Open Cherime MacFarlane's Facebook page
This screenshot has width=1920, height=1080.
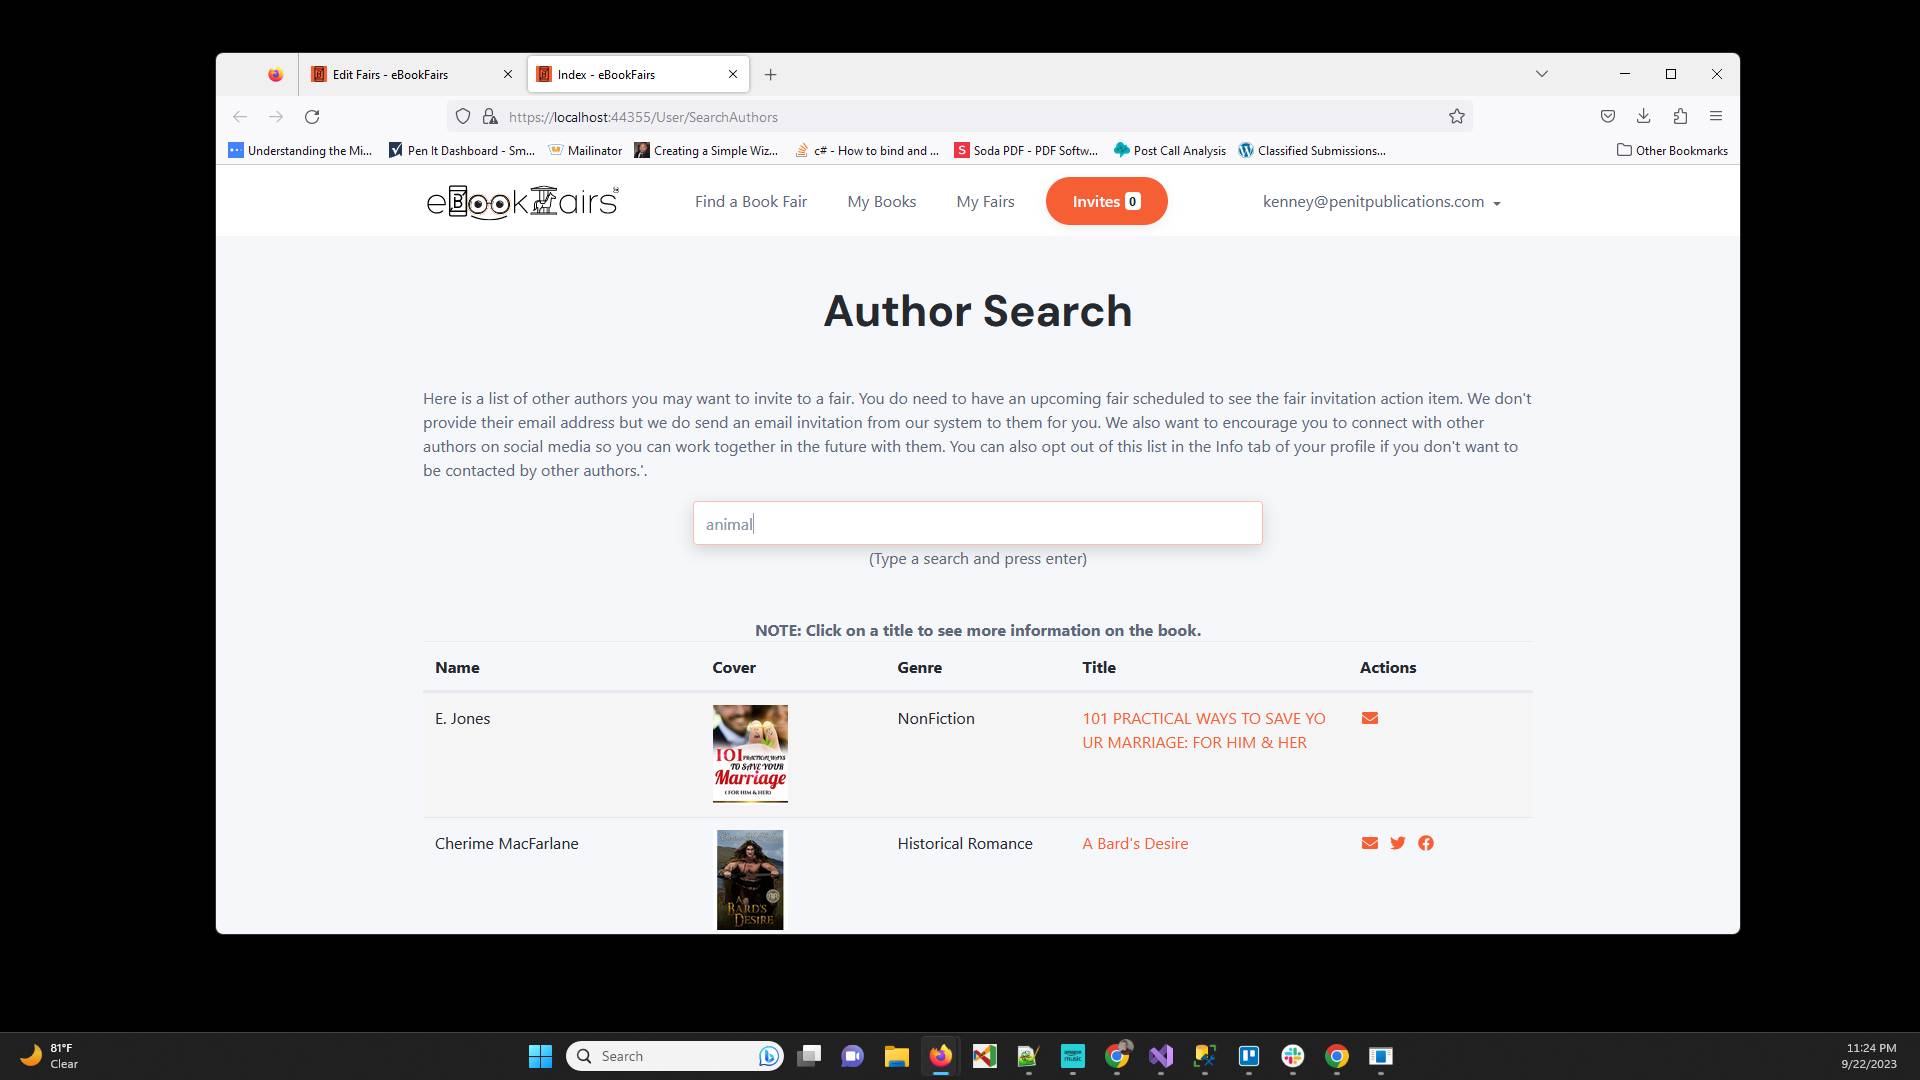pos(1426,843)
